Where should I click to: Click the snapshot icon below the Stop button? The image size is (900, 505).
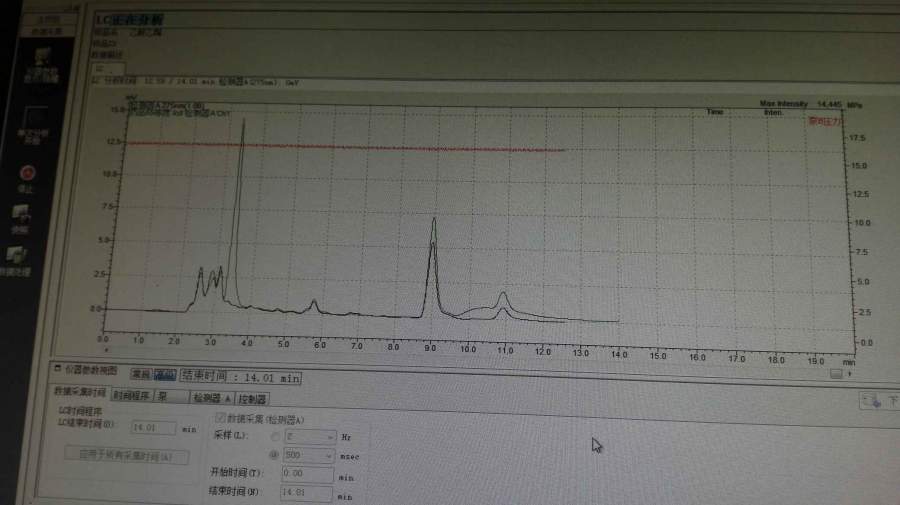point(21,214)
